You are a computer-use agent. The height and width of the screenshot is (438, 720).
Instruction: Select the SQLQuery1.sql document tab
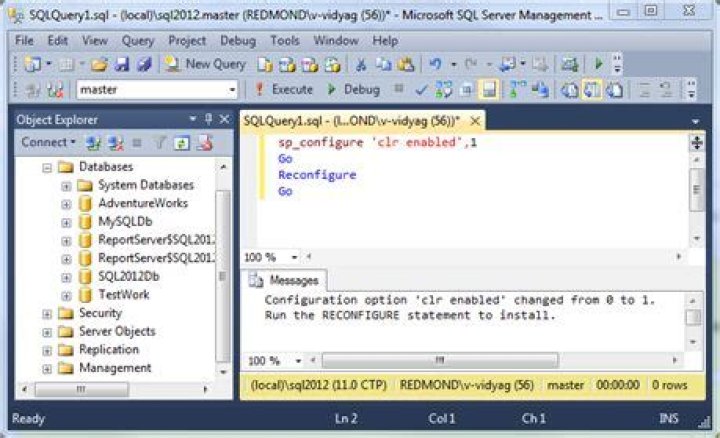[352, 121]
